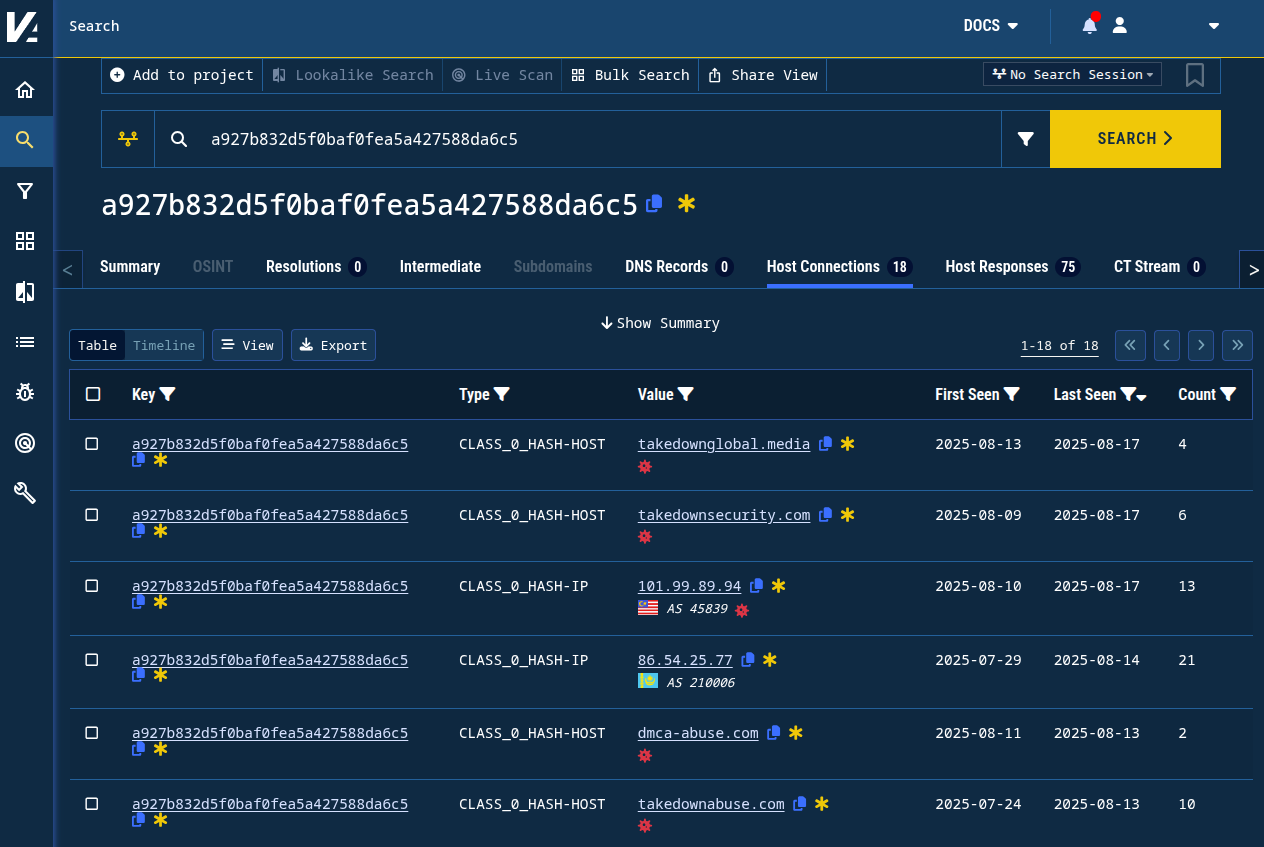This screenshot has height=847, width=1264.
Task: Open the DOCS dropdown
Action: pyautogui.click(x=991, y=26)
